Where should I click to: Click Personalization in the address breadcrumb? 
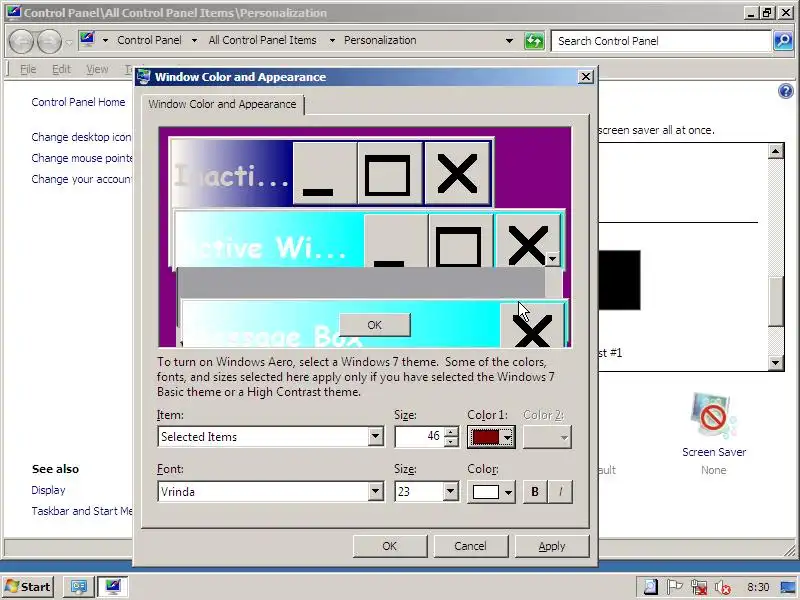click(380, 40)
